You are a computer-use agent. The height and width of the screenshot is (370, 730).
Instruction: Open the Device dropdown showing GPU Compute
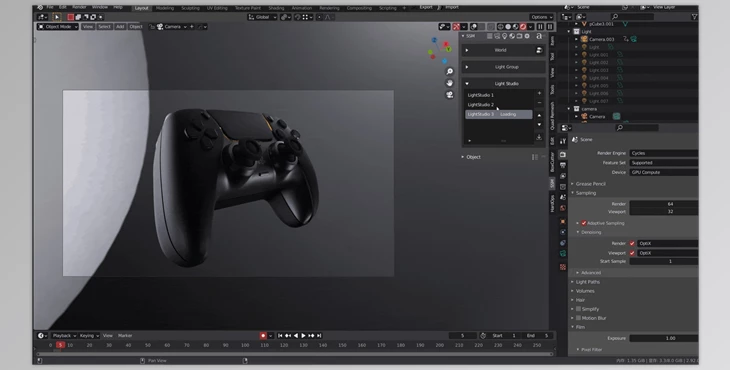click(x=664, y=172)
